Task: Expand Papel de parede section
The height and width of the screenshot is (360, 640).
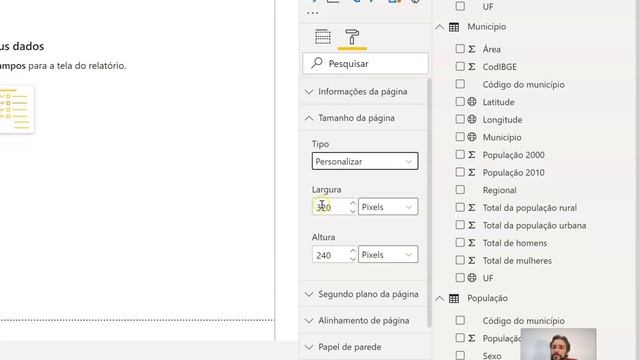Action: [365, 347]
